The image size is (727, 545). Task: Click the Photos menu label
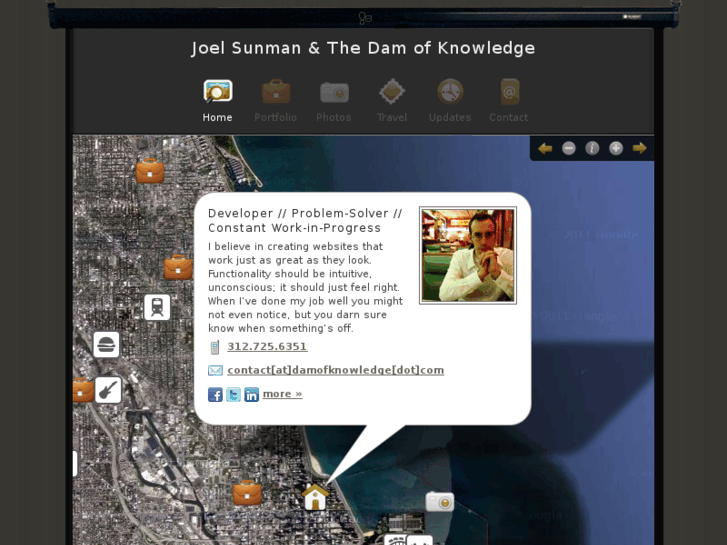point(334,117)
